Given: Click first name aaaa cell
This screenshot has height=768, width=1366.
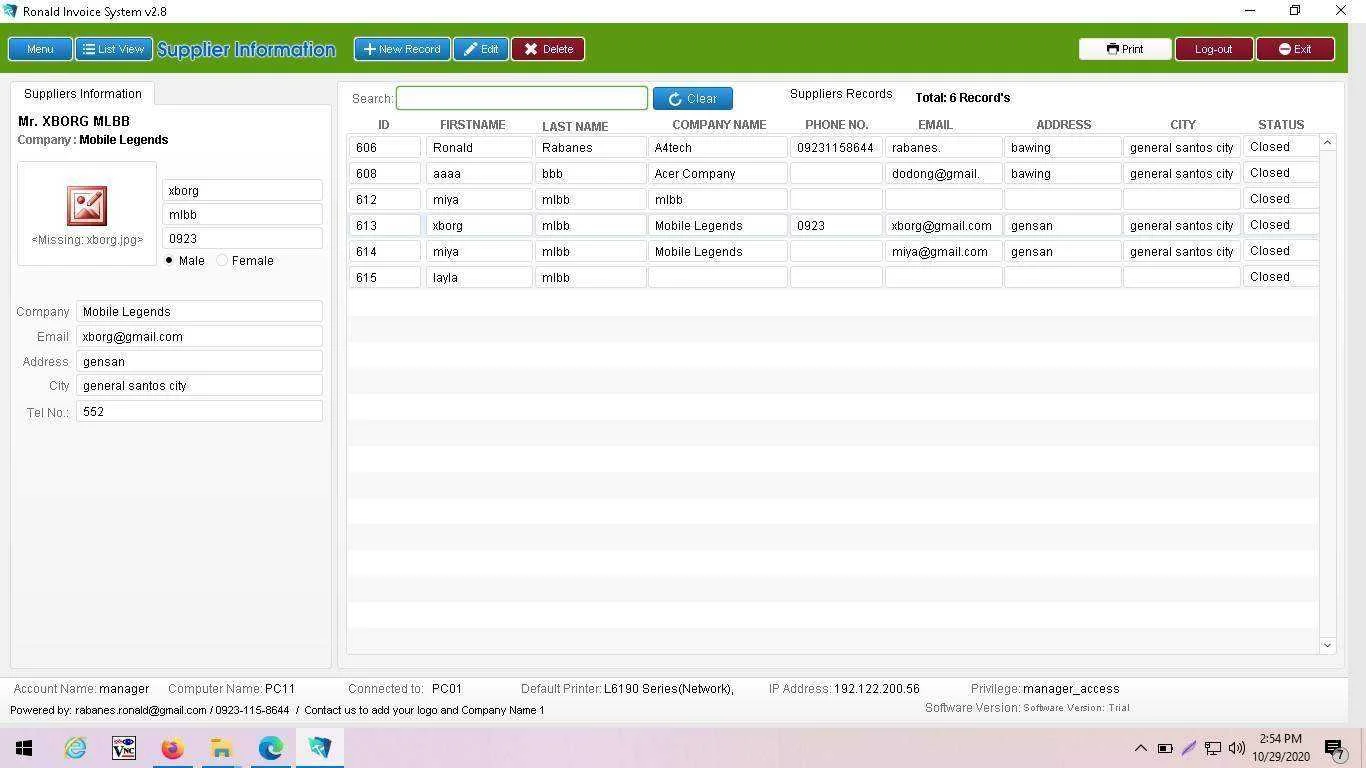Looking at the screenshot, I should [480, 174].
